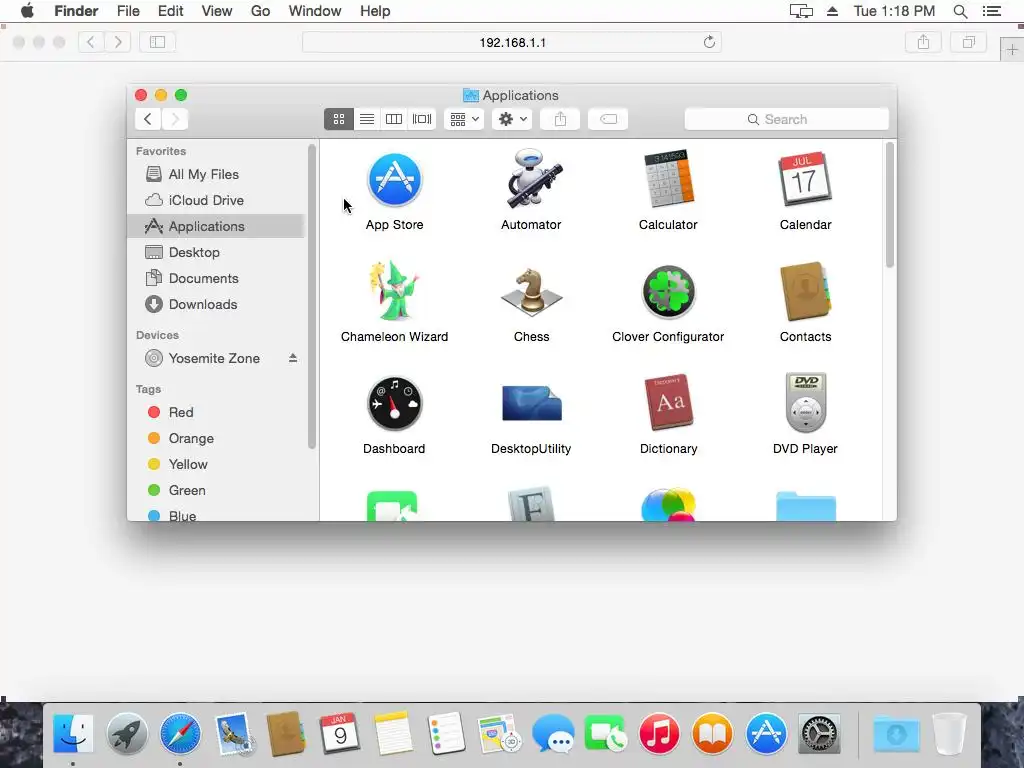Screen dimensions: 1024x768
Task: Switch Finder to Cover Flow view
Action: (x=422, y=119)
